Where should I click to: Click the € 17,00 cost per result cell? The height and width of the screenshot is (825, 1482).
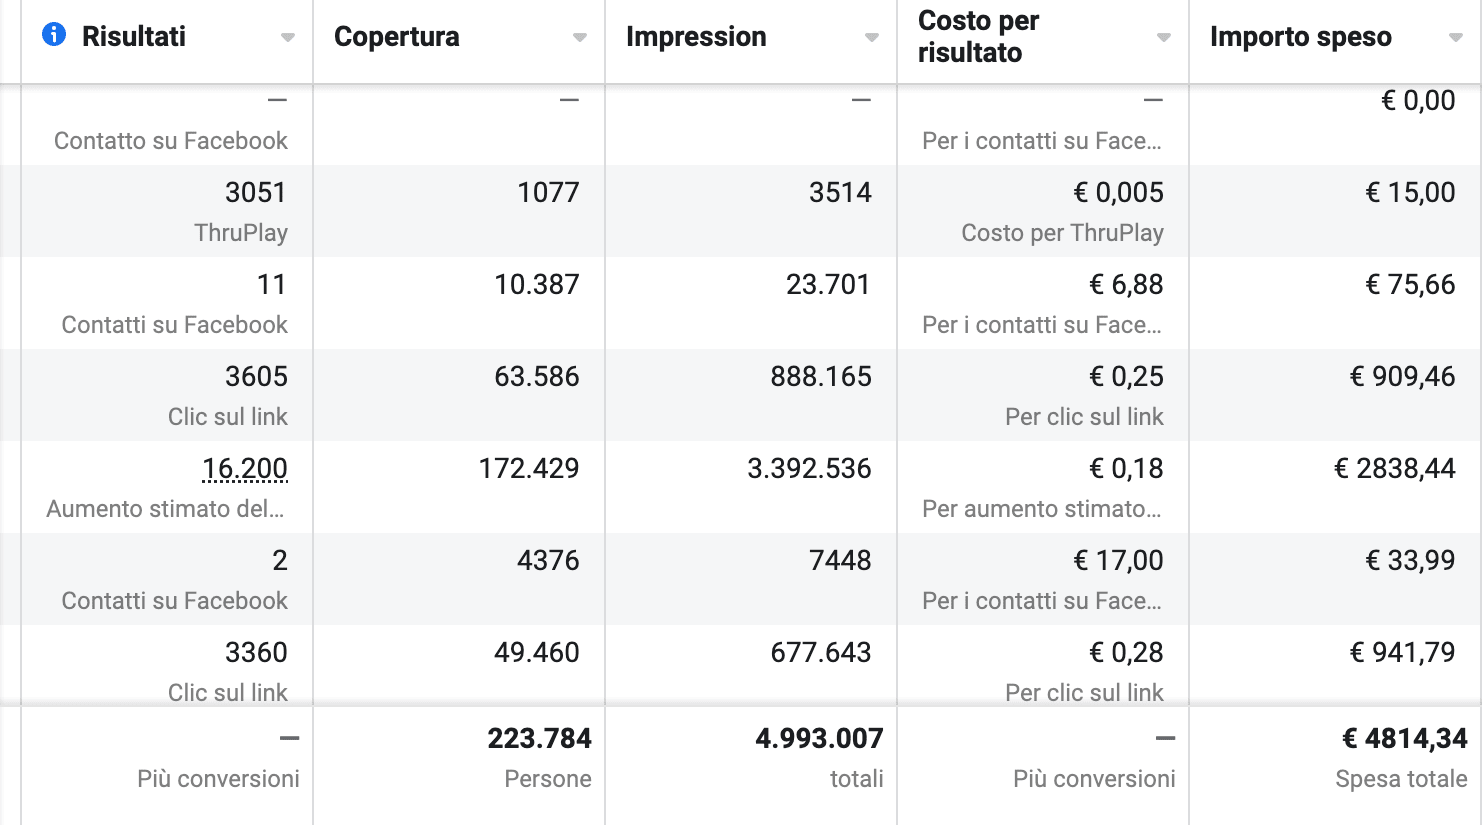1118,560
